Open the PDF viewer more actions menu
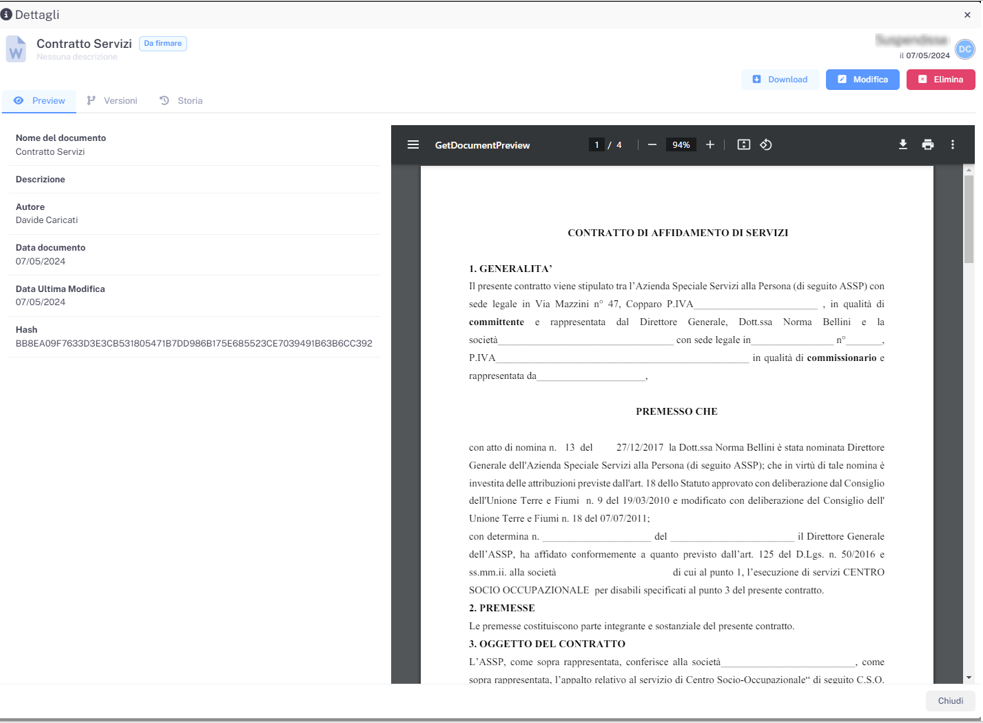This screenshot has width=983, height=723. pyautogui.click(x=953, y=145)
